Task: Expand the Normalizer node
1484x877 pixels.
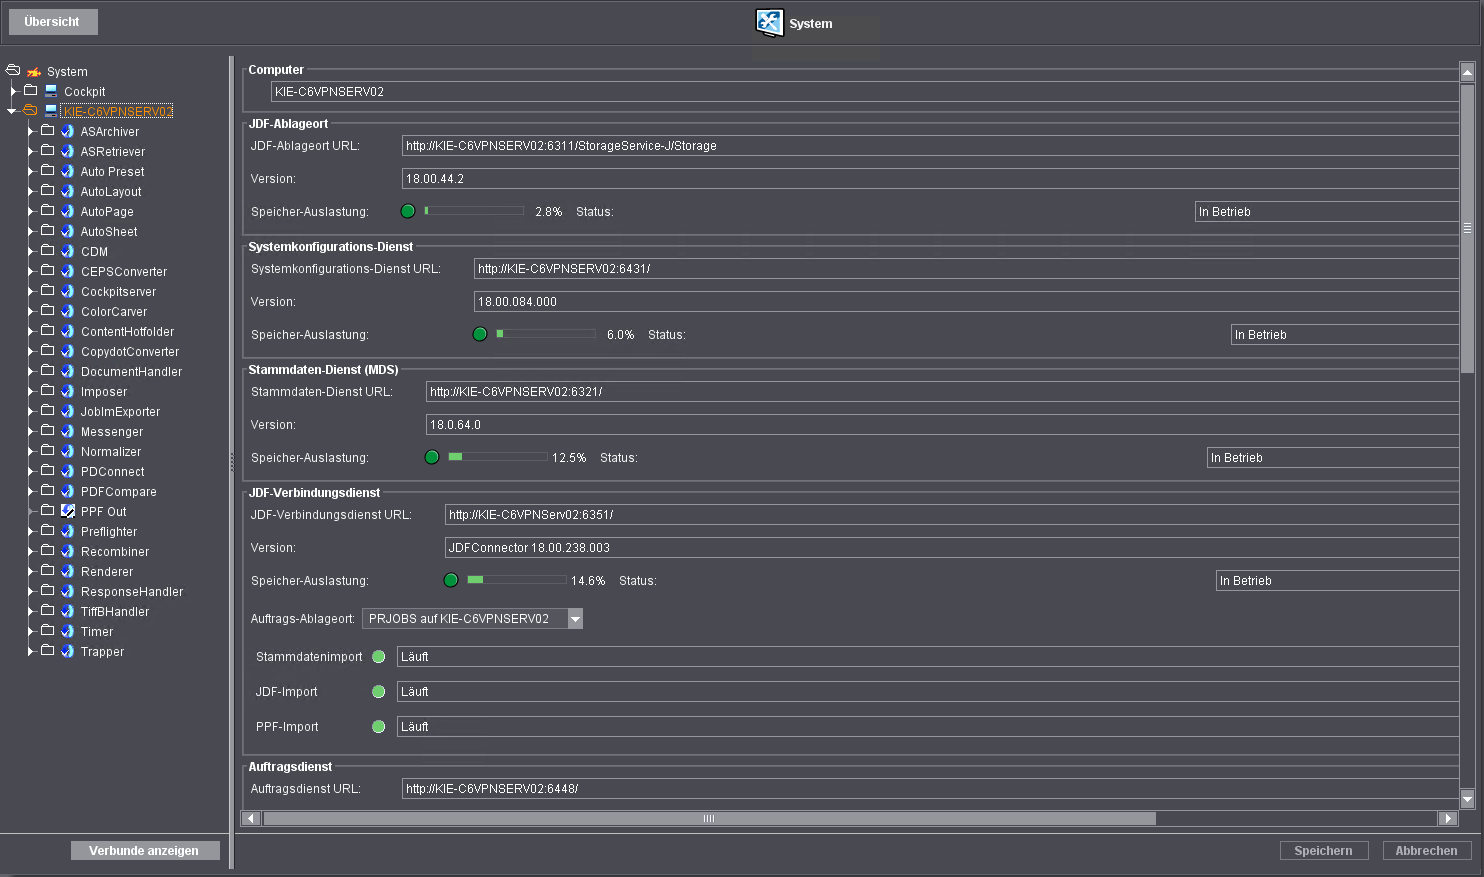Action: tap(30, 451)
